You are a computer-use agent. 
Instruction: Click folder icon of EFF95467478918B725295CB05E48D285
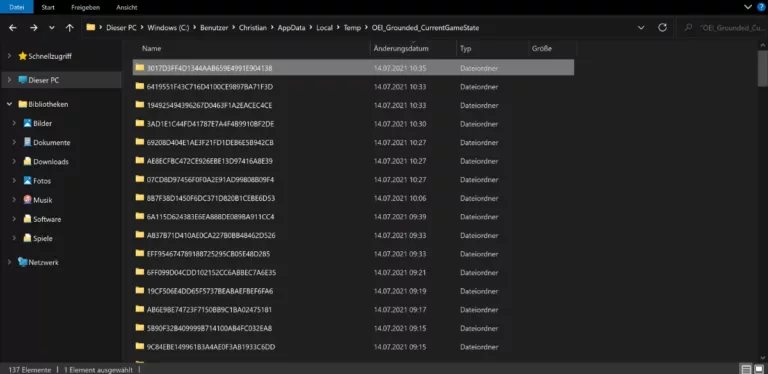[x=140, y=254]
